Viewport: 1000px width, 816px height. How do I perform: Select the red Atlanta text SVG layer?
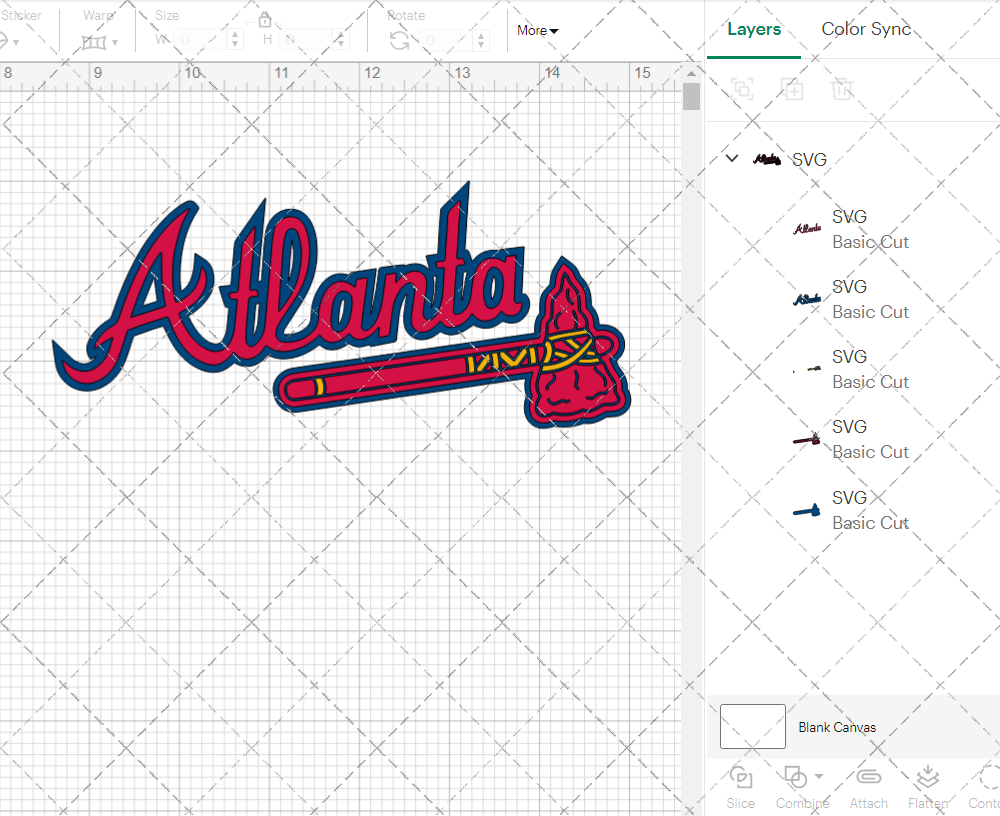[850, 229]
